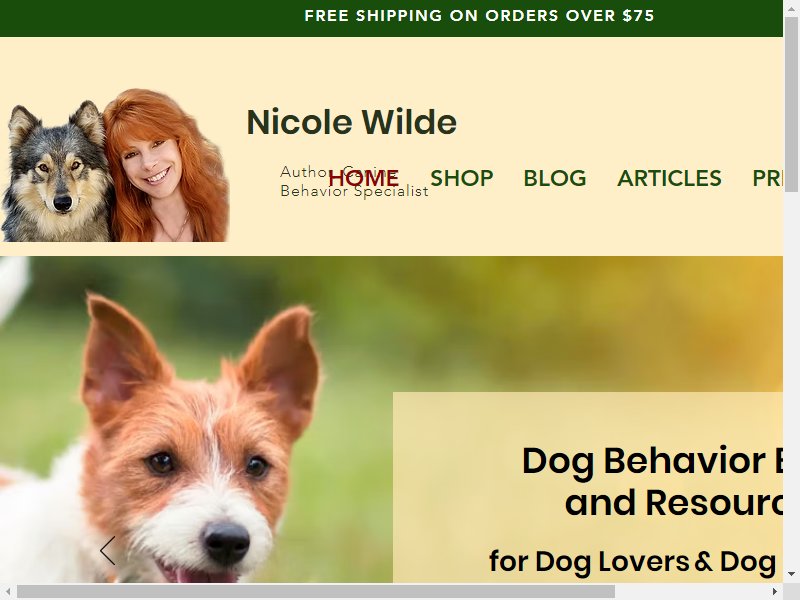Viewport: 800px width, 600px height.
Task: Click the horizontal scrollbar right arrow
Action: pyautogui.click(x=774, y=592)
